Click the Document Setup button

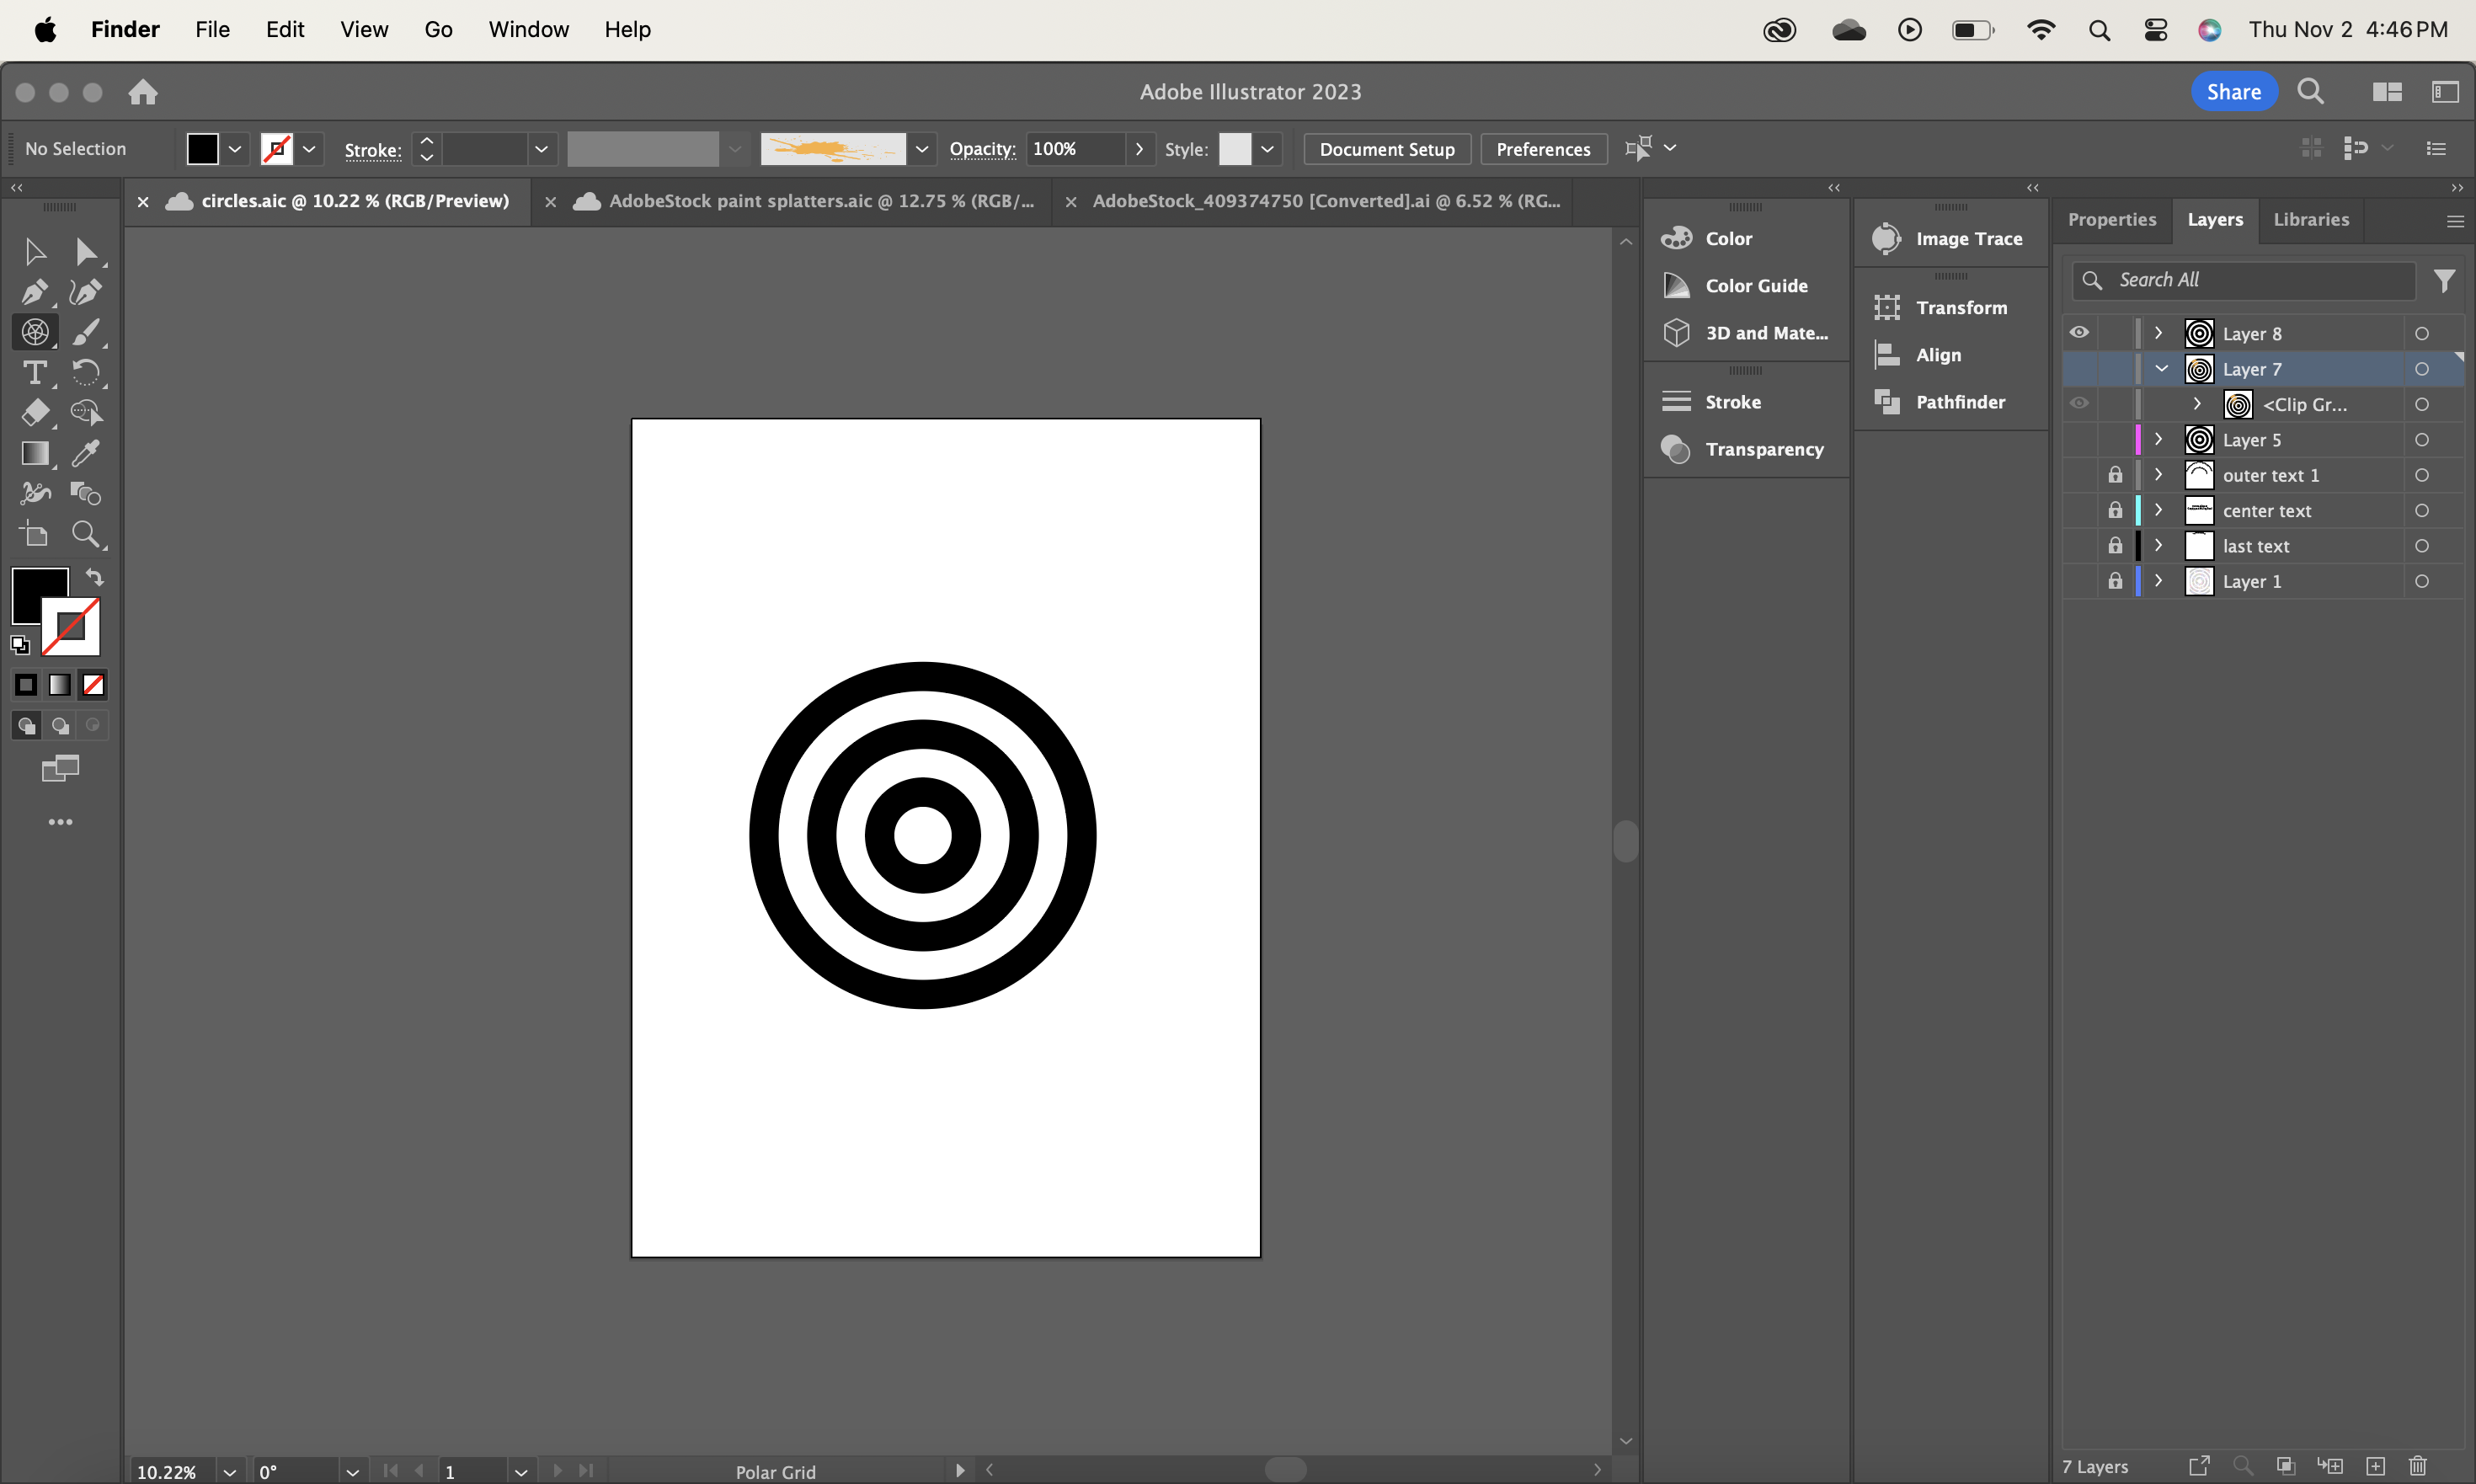pos(1385,148)
